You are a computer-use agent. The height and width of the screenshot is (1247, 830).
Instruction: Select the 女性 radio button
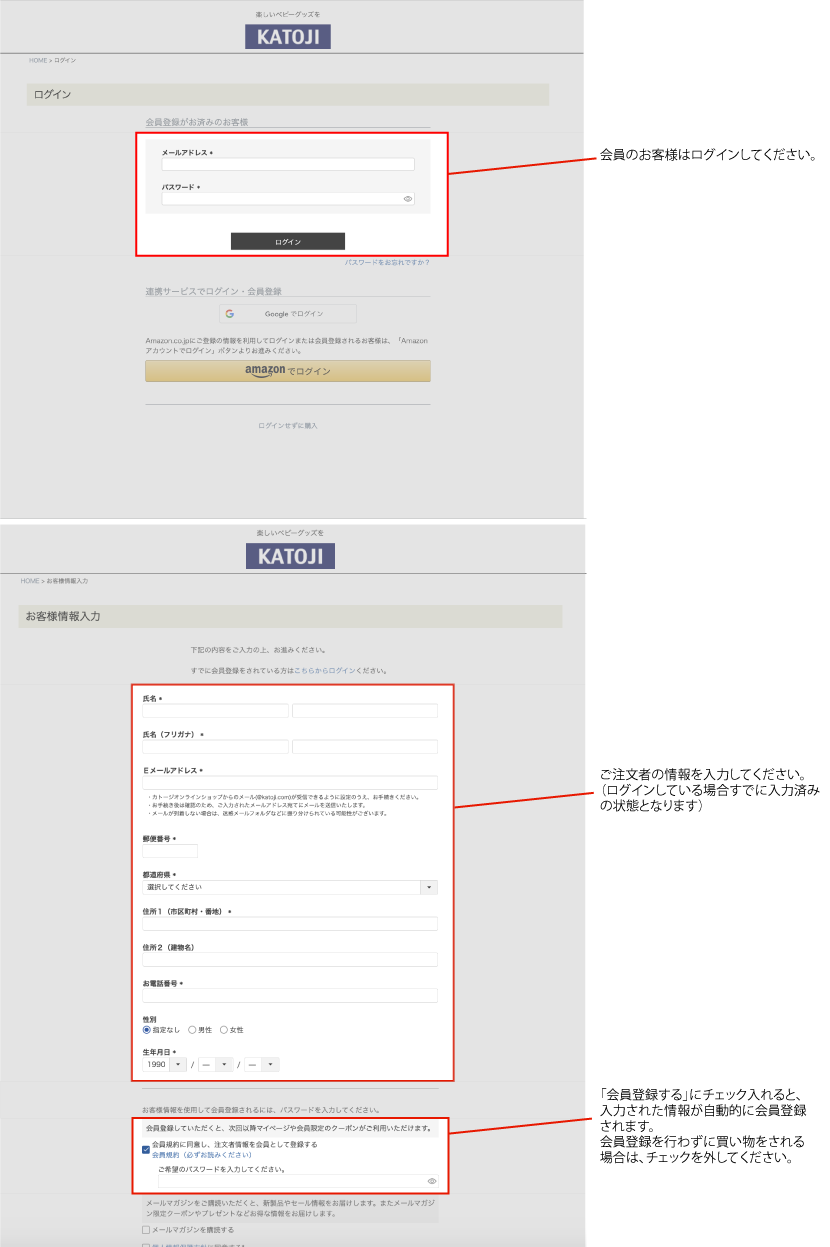(x=224, y=1029)
